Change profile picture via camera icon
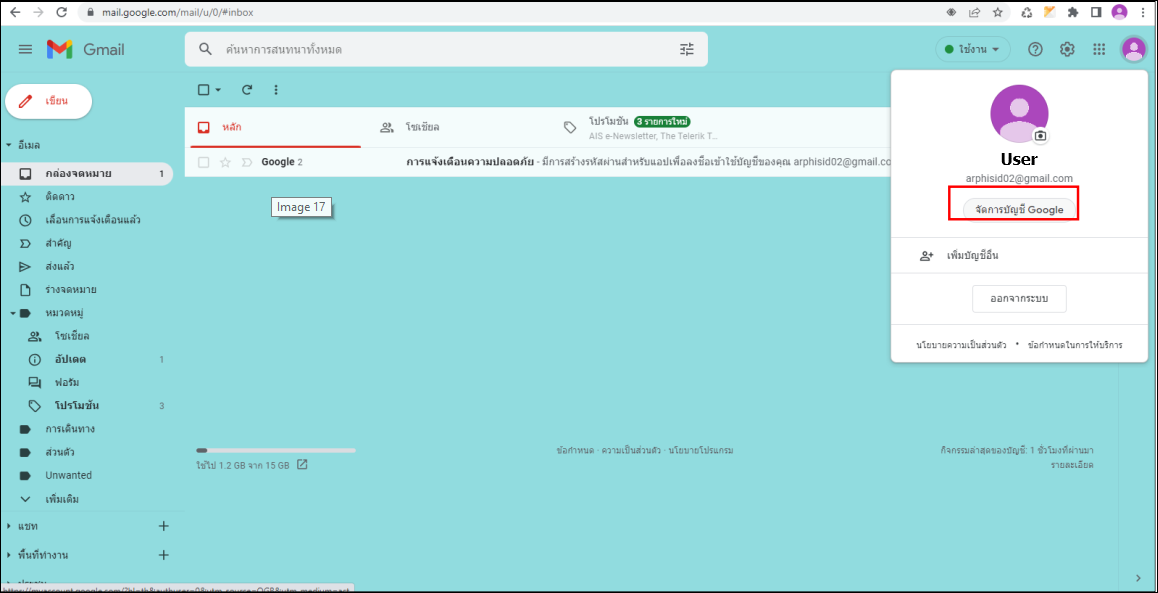Image resolution: width=1158 pixels, height=593 pixels. pos(1041,136)
